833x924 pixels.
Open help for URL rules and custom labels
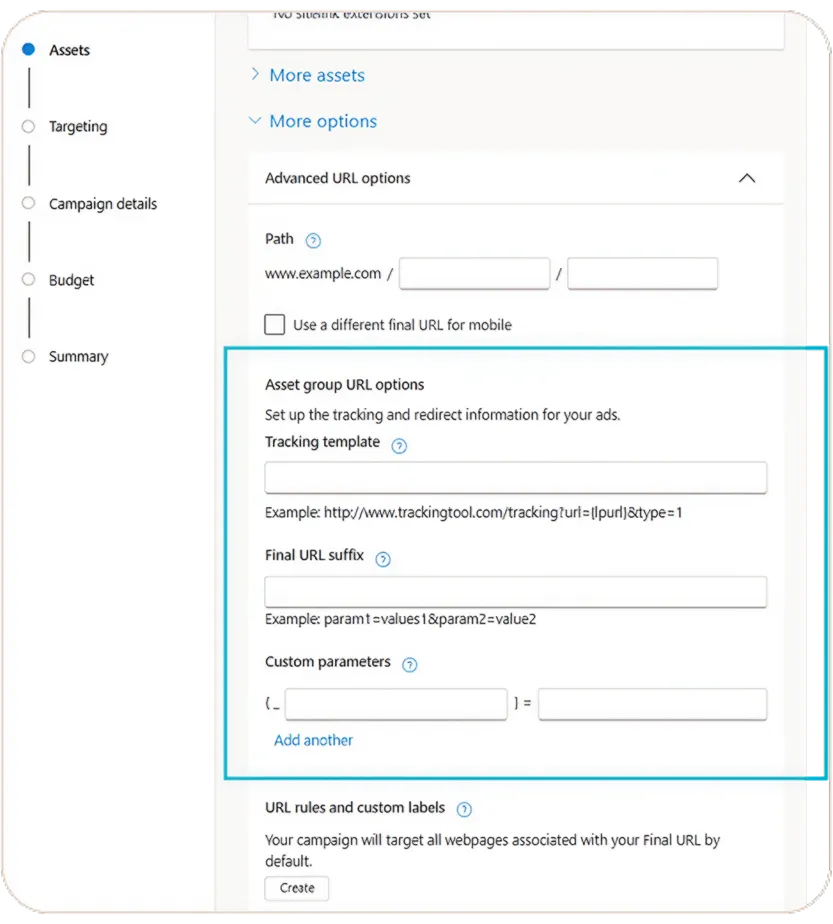pos(464,810)
